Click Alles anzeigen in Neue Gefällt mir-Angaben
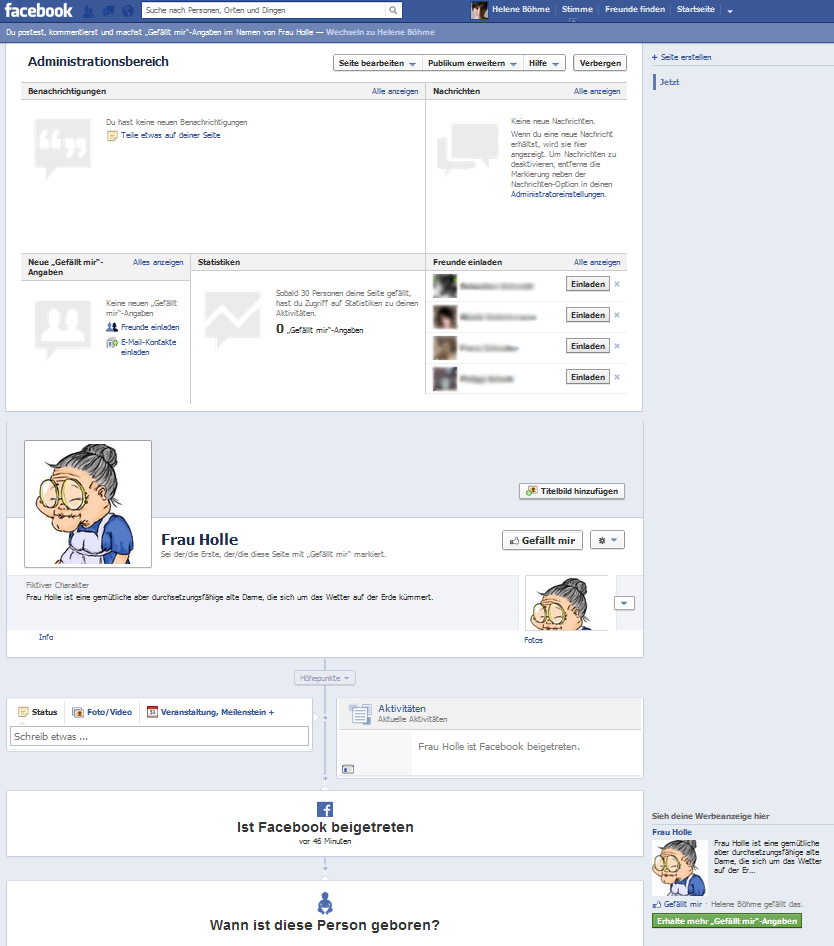Viewport: 834px width, 946px height. click(158, 262)
